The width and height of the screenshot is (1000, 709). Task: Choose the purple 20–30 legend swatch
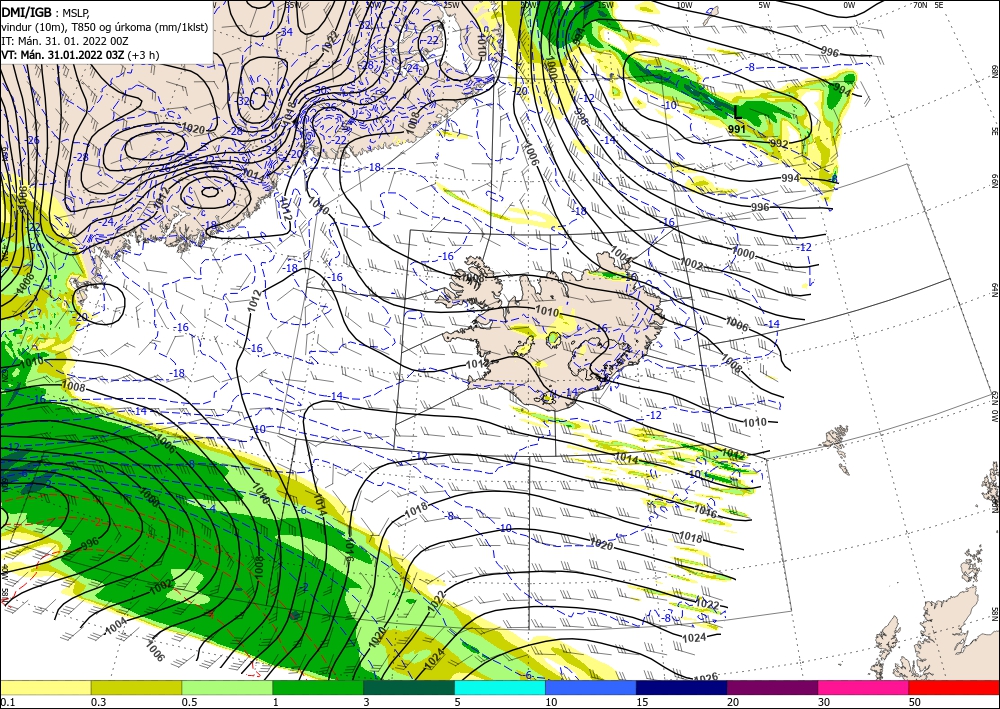[x=772, y=688]
